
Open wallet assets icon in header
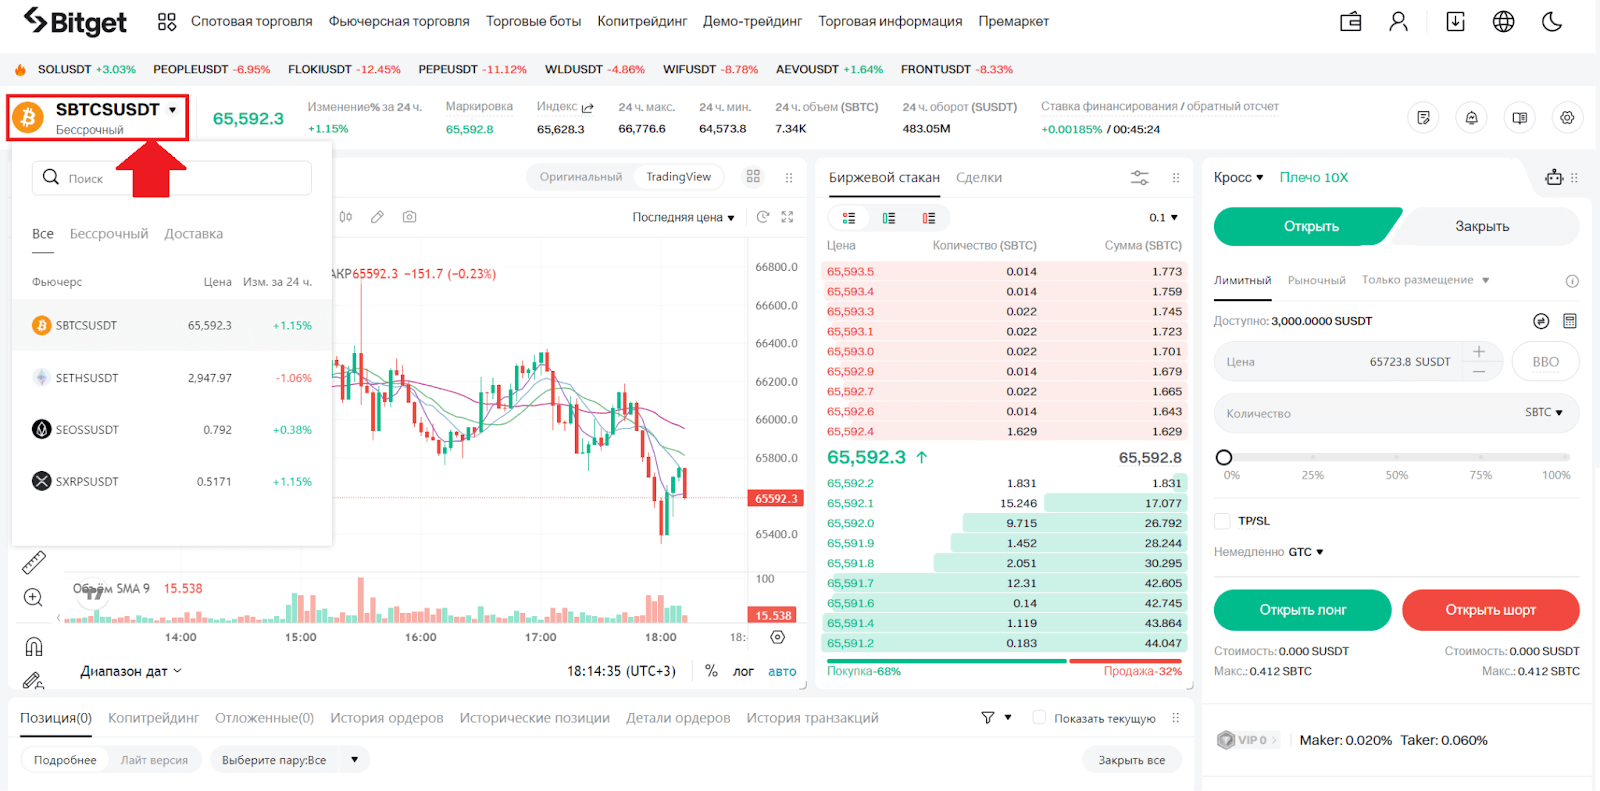[1350, 22]
